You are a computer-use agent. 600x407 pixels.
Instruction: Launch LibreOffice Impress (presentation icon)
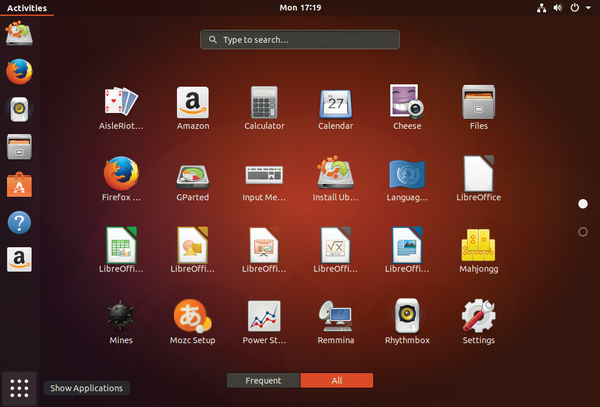click(264, 250)
